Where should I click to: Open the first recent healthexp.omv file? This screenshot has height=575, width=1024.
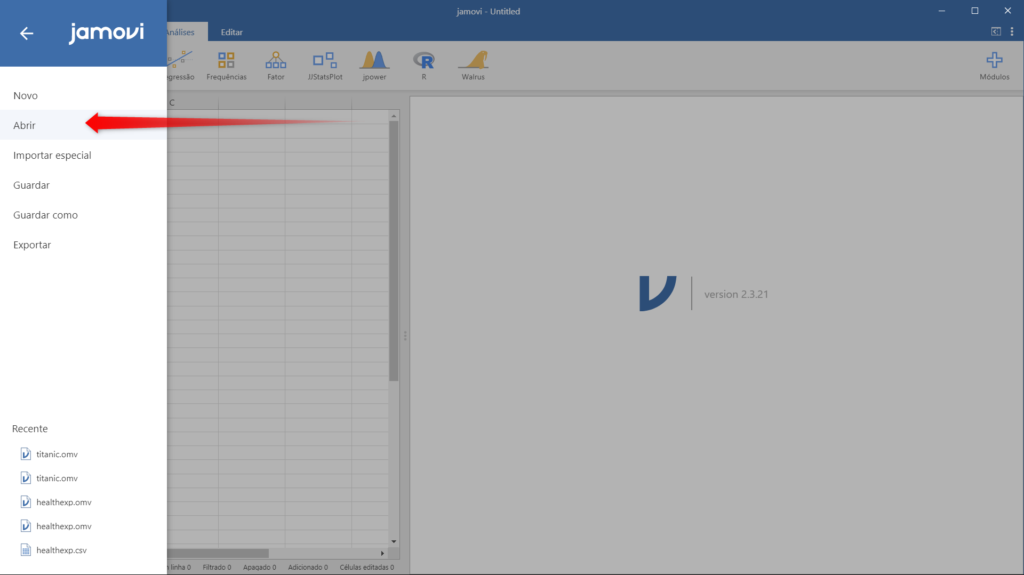tap(63, 502)
